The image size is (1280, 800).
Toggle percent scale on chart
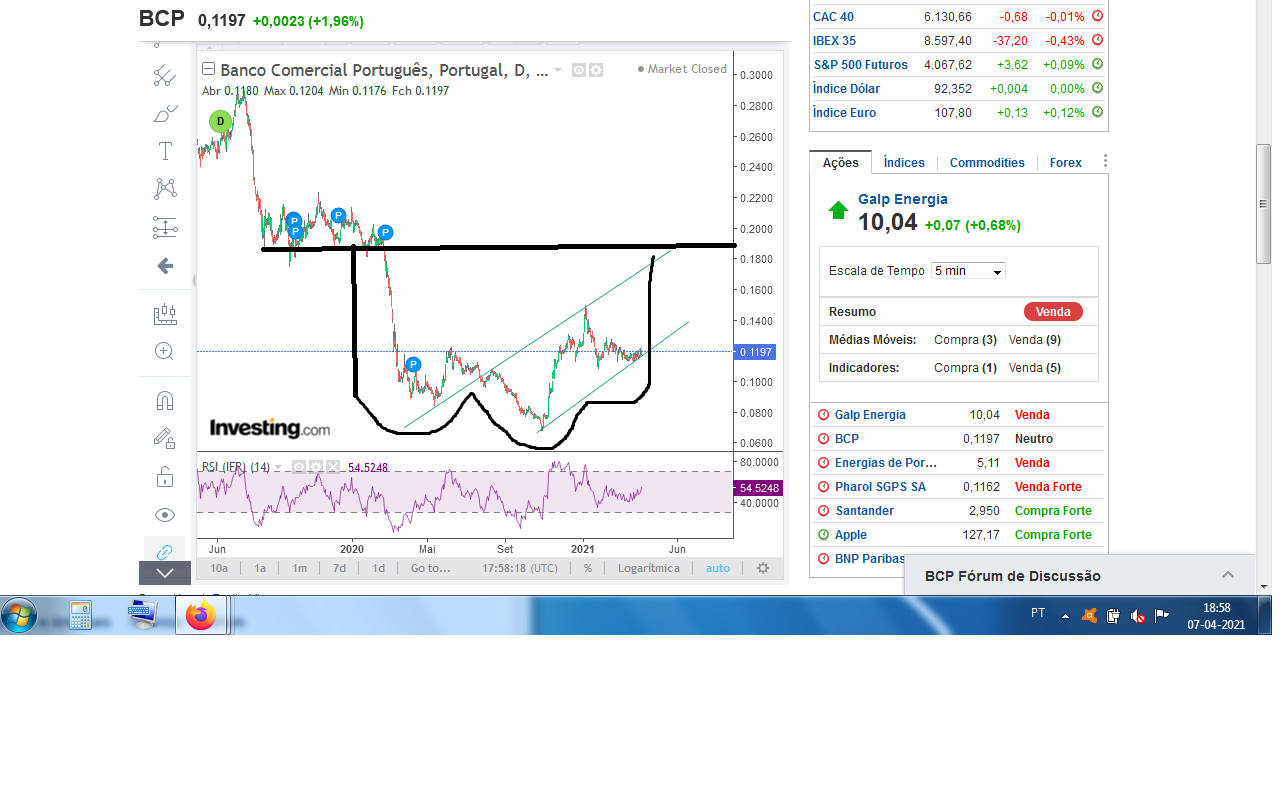tap(588, 568)
